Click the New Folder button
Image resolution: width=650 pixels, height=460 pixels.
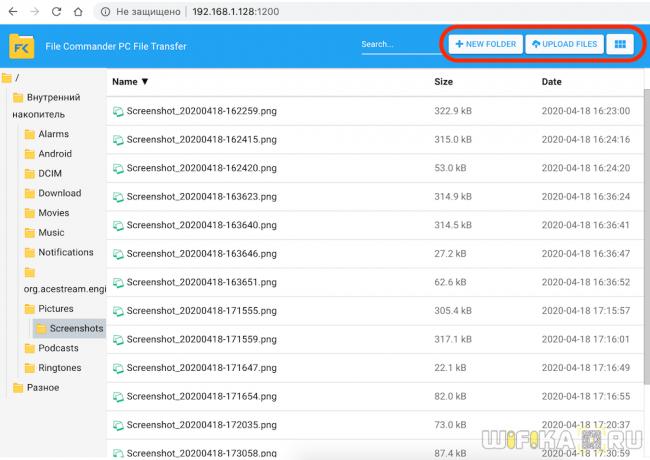click(x=484, y=45)
